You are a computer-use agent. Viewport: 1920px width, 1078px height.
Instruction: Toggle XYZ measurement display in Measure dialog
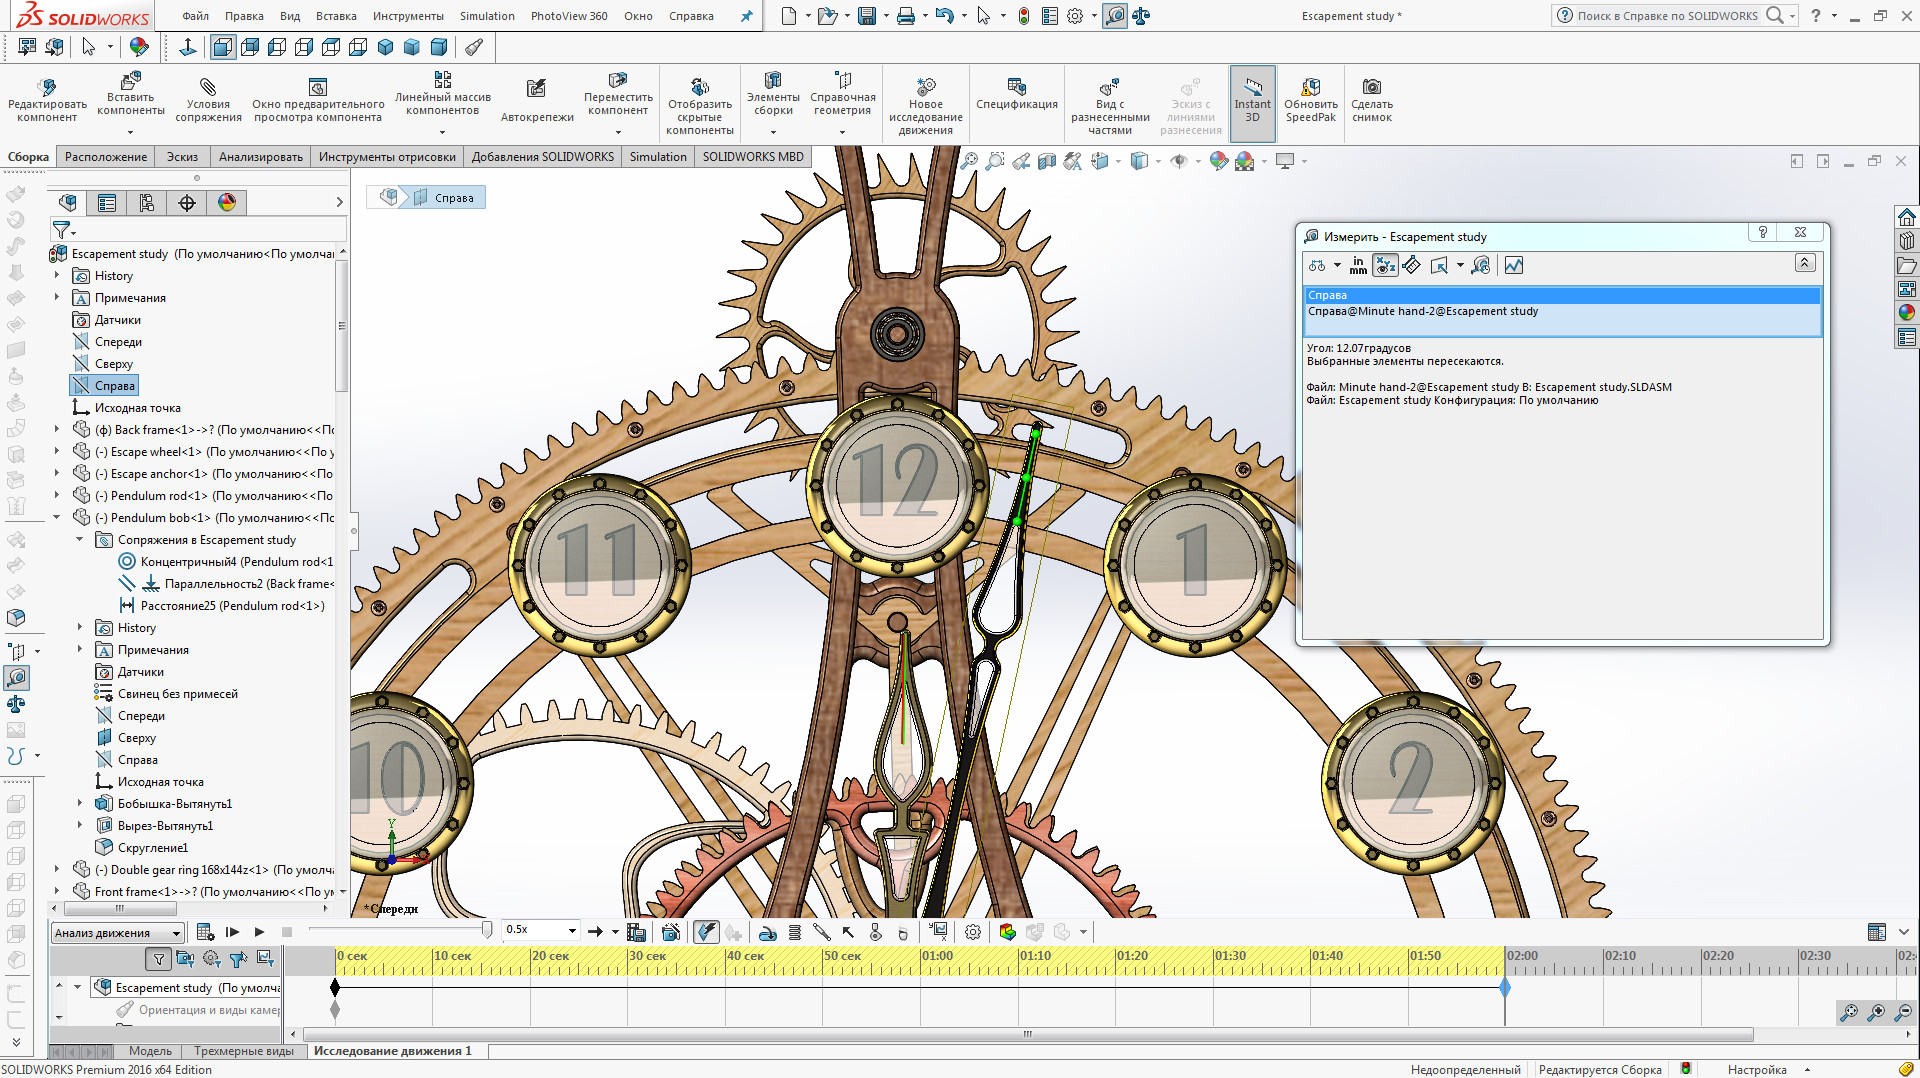tap(1385, 265)
